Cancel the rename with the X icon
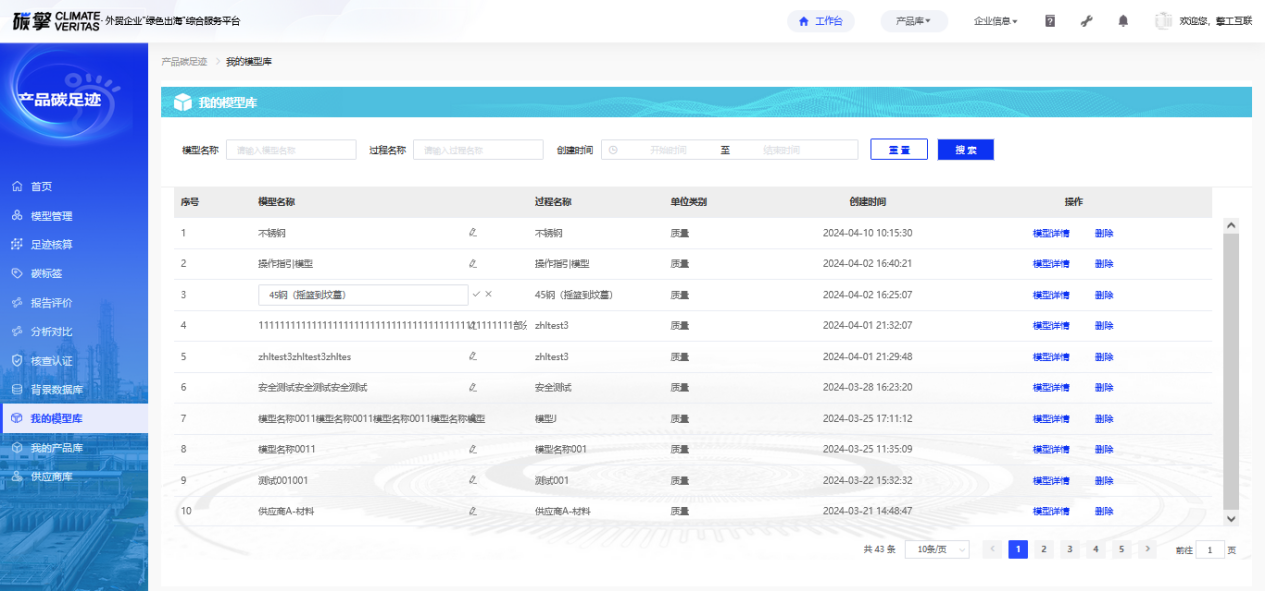Screen dimensions: 1265x591 488,294
